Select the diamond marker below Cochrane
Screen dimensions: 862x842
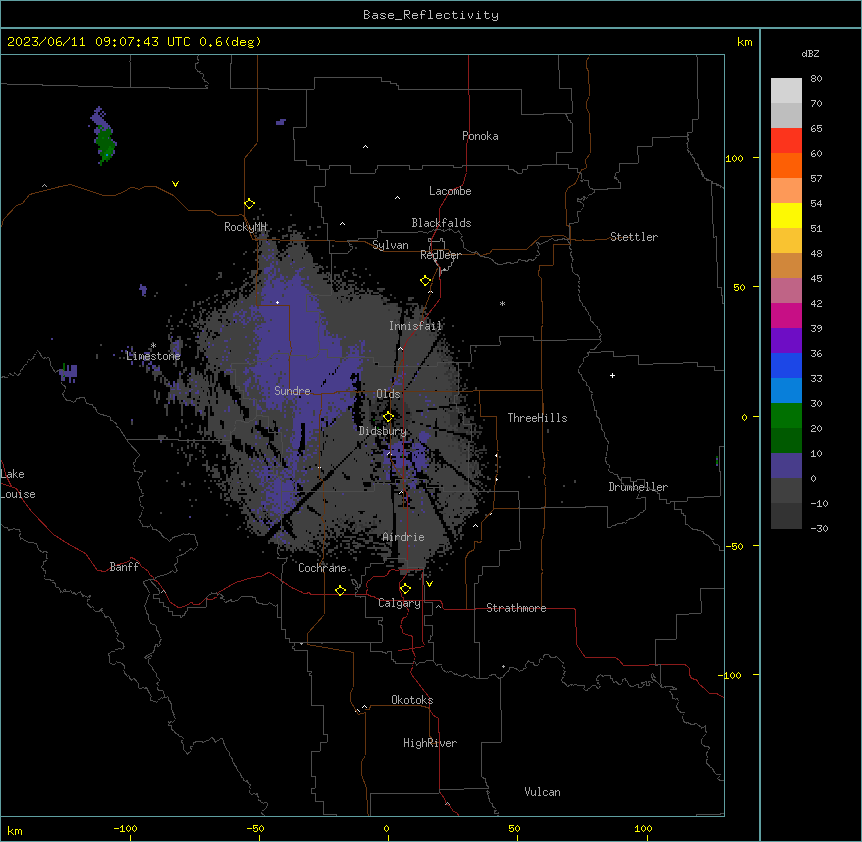point(340,590)
